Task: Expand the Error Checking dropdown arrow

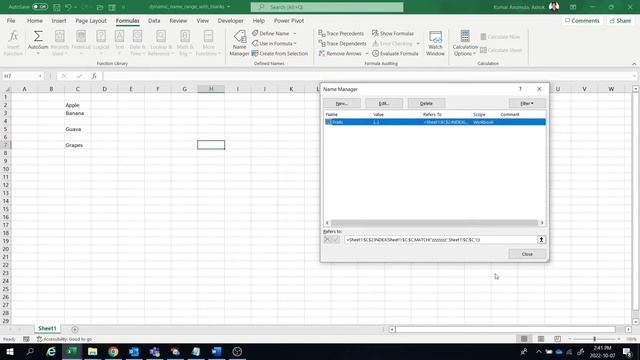Action: tap(418, 43)
